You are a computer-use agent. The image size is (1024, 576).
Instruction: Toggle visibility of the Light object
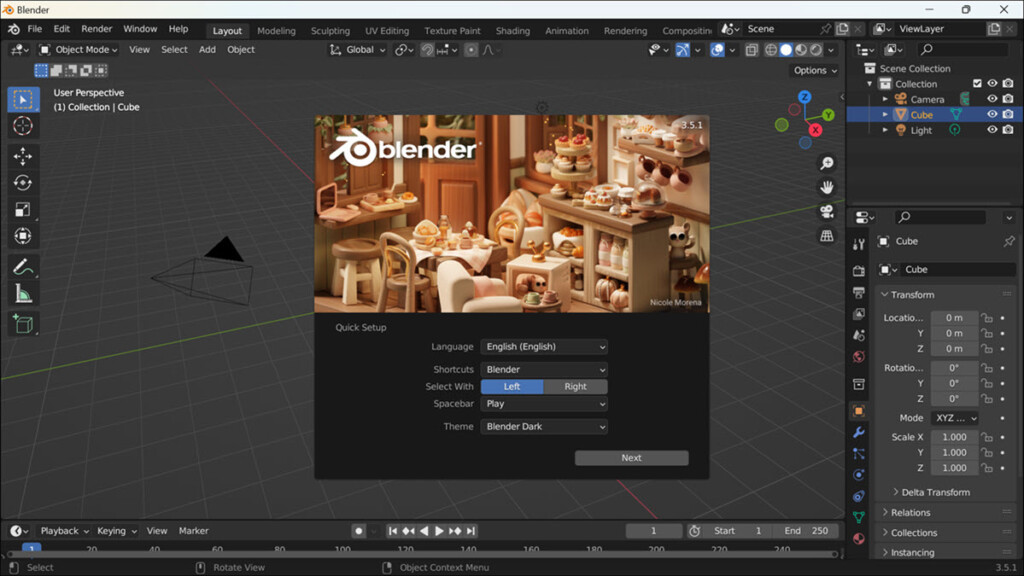992,130
